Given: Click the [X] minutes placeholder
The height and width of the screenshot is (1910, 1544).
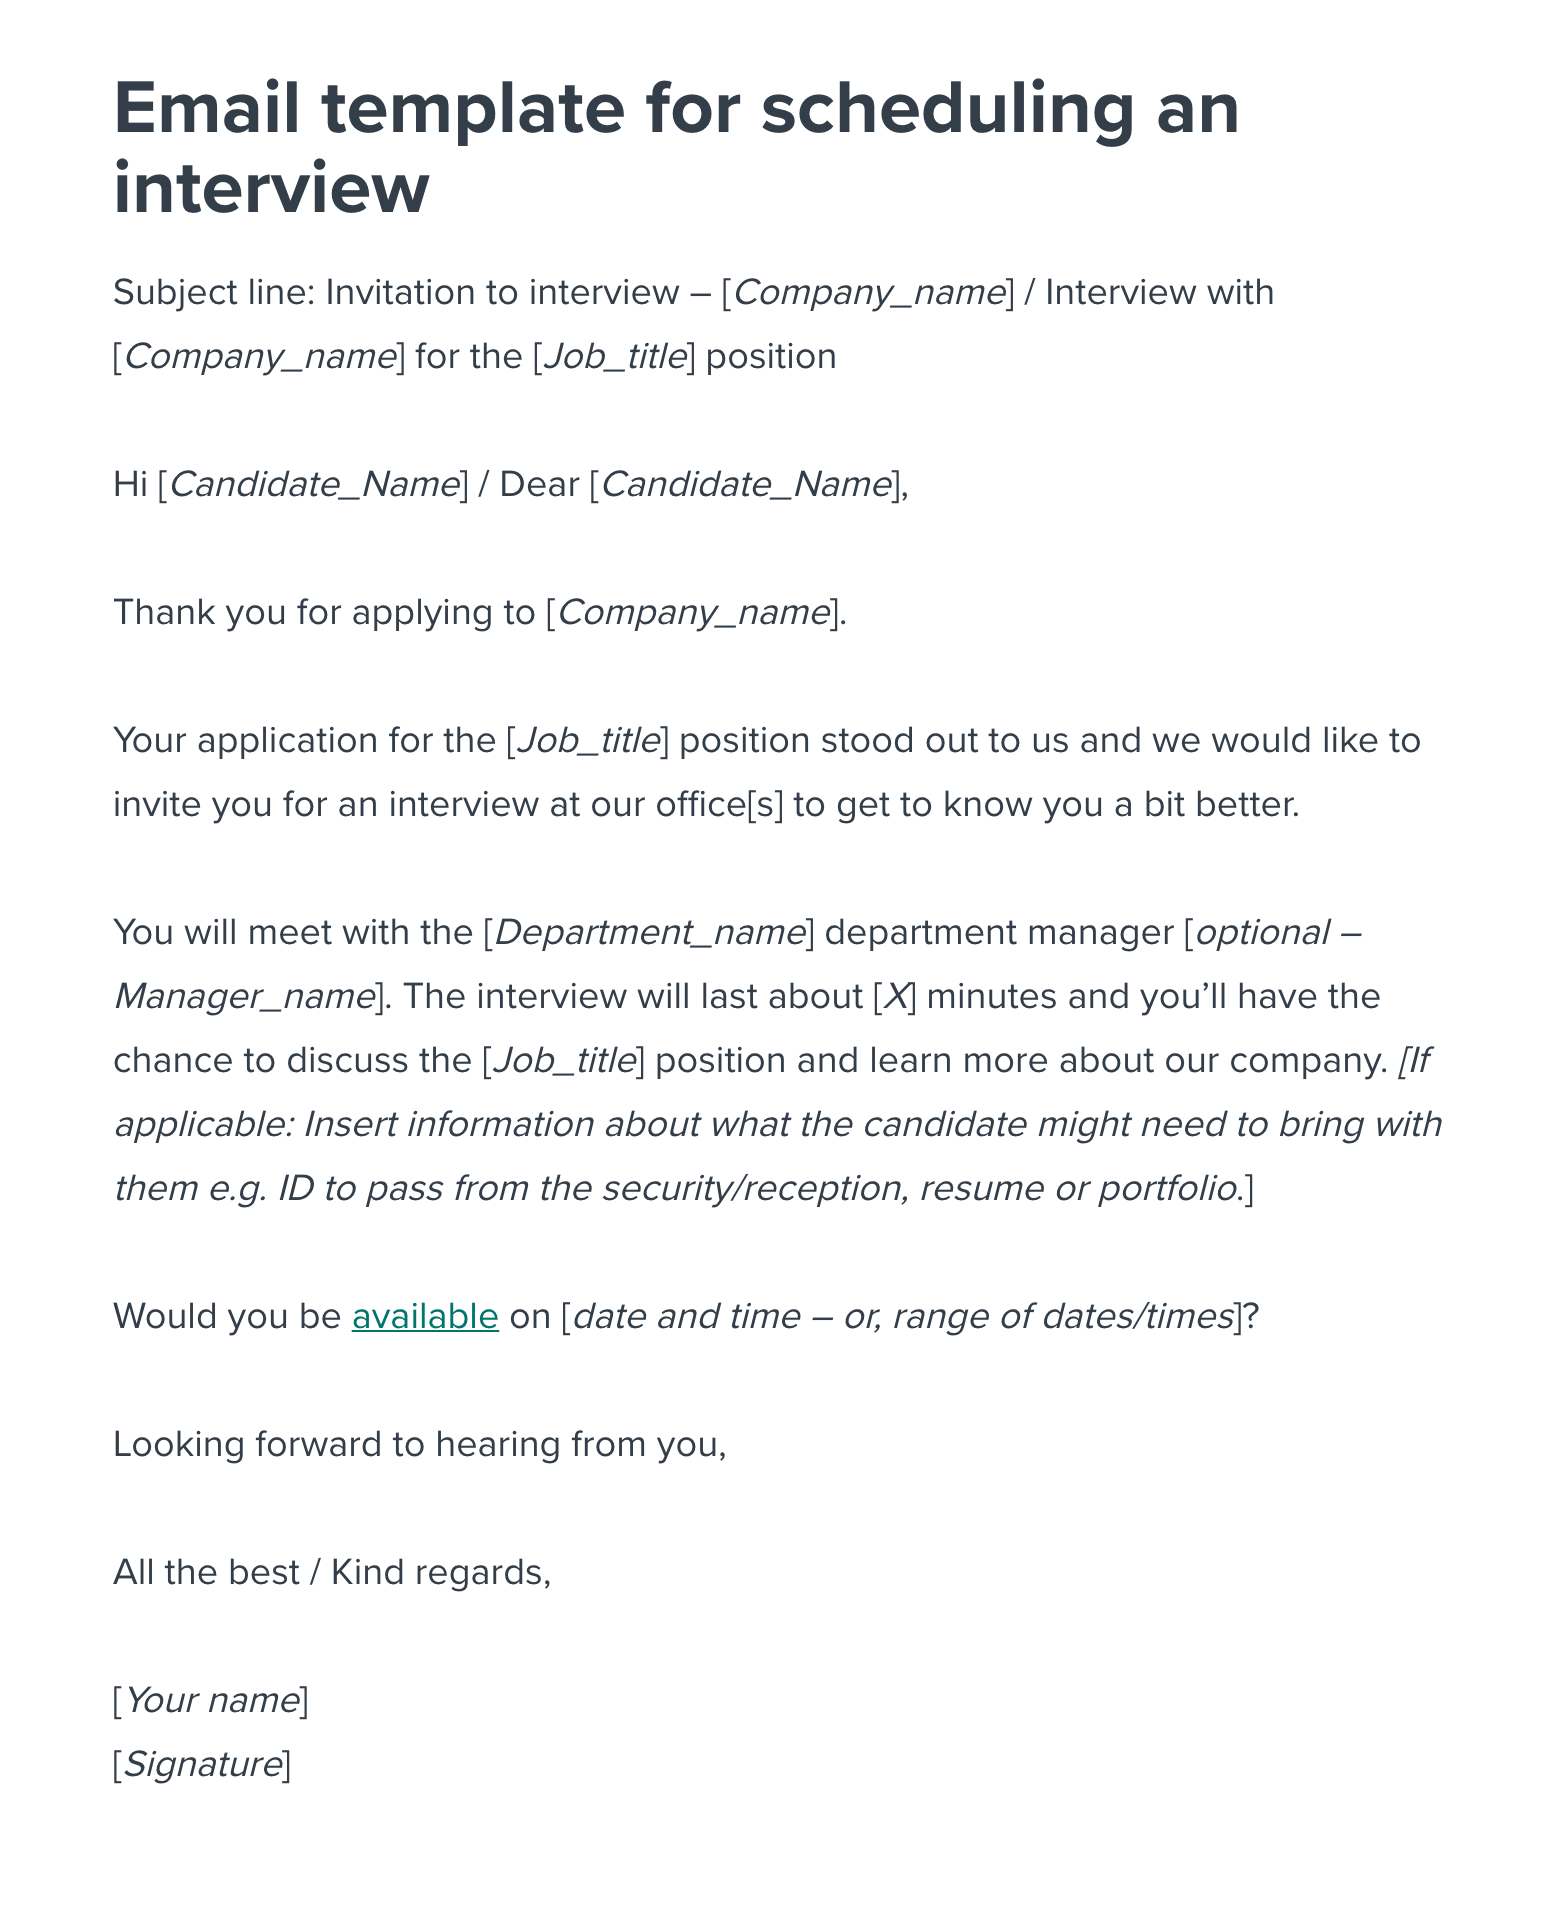Looking at the screenshot, I should [x=895, y=996].
